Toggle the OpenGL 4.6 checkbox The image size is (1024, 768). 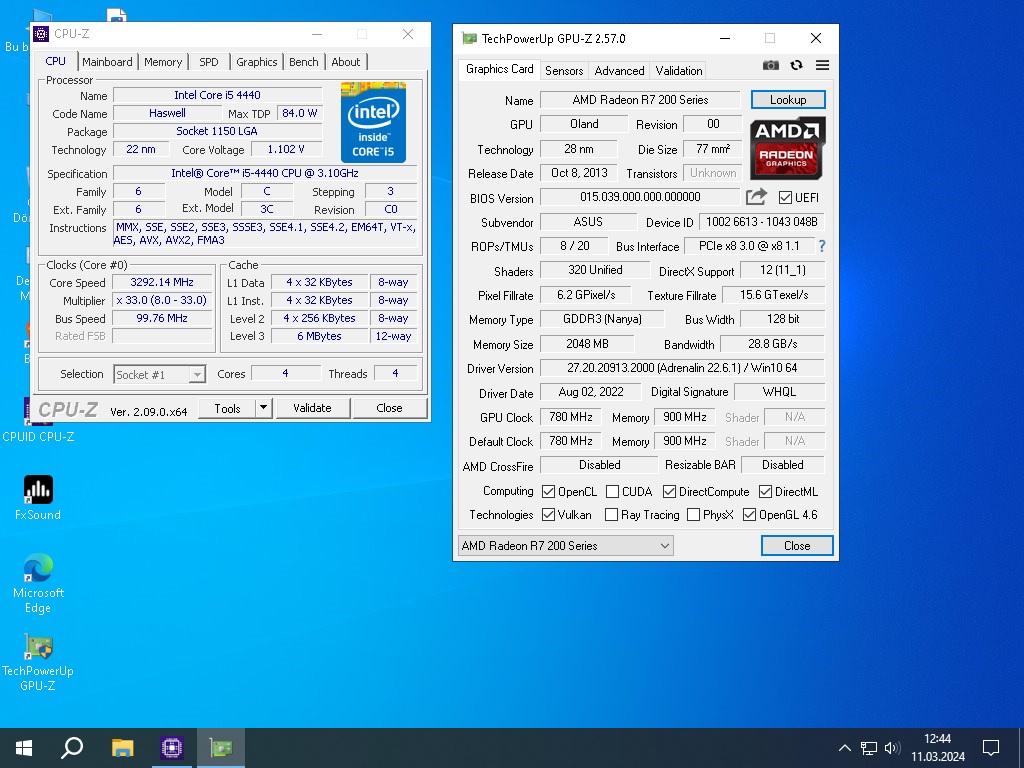[x=750, y=515]
